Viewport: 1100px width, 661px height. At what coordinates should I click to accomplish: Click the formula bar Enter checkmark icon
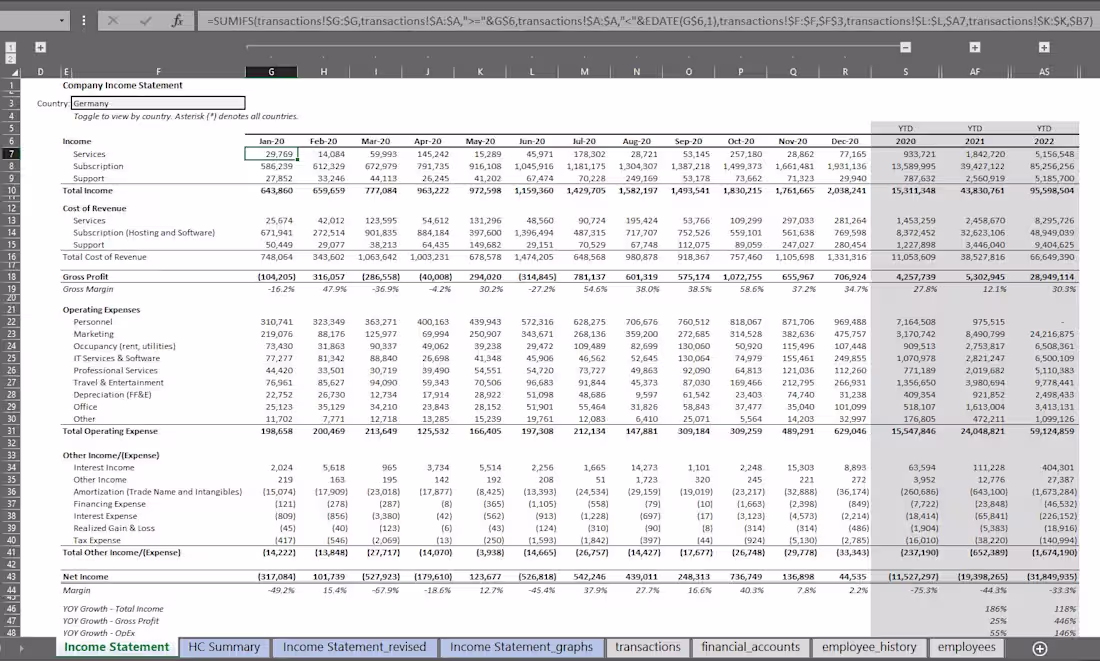click(x=145, y=21)
